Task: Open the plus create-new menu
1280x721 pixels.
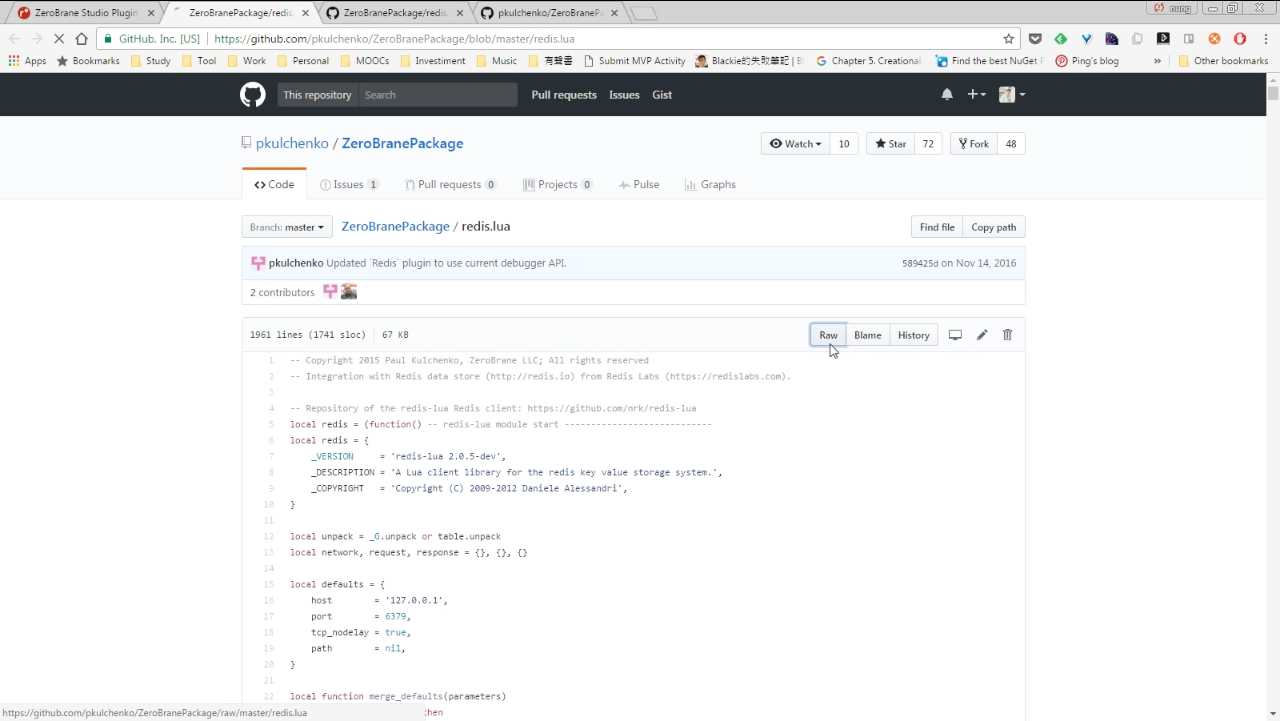Action: click(976, 95)
